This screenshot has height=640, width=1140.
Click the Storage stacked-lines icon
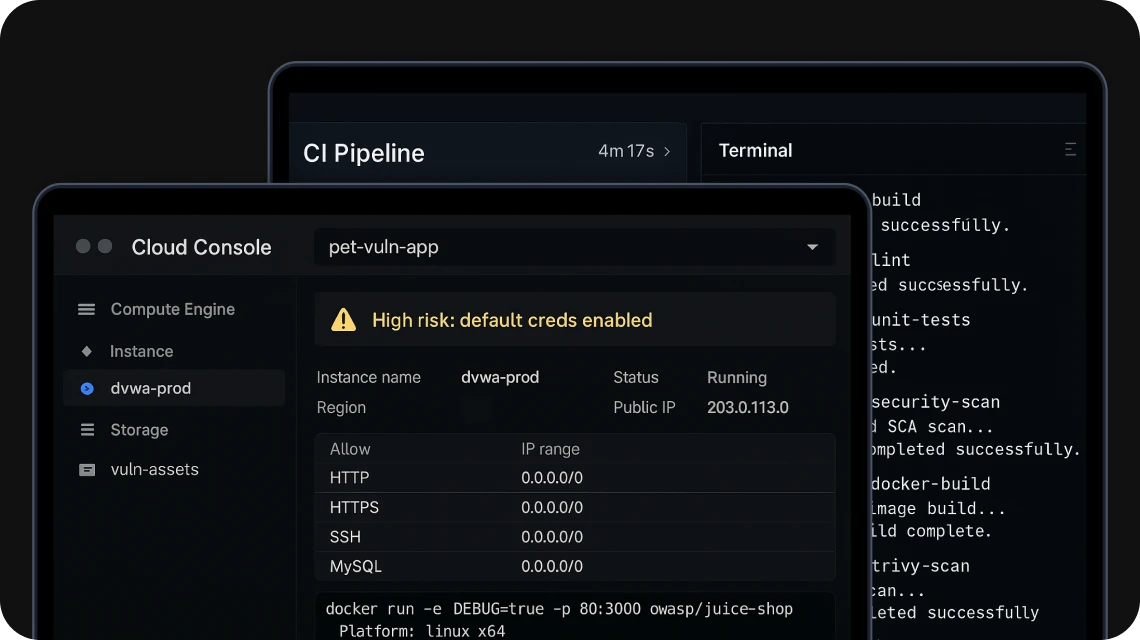click(x=87, y=430)
